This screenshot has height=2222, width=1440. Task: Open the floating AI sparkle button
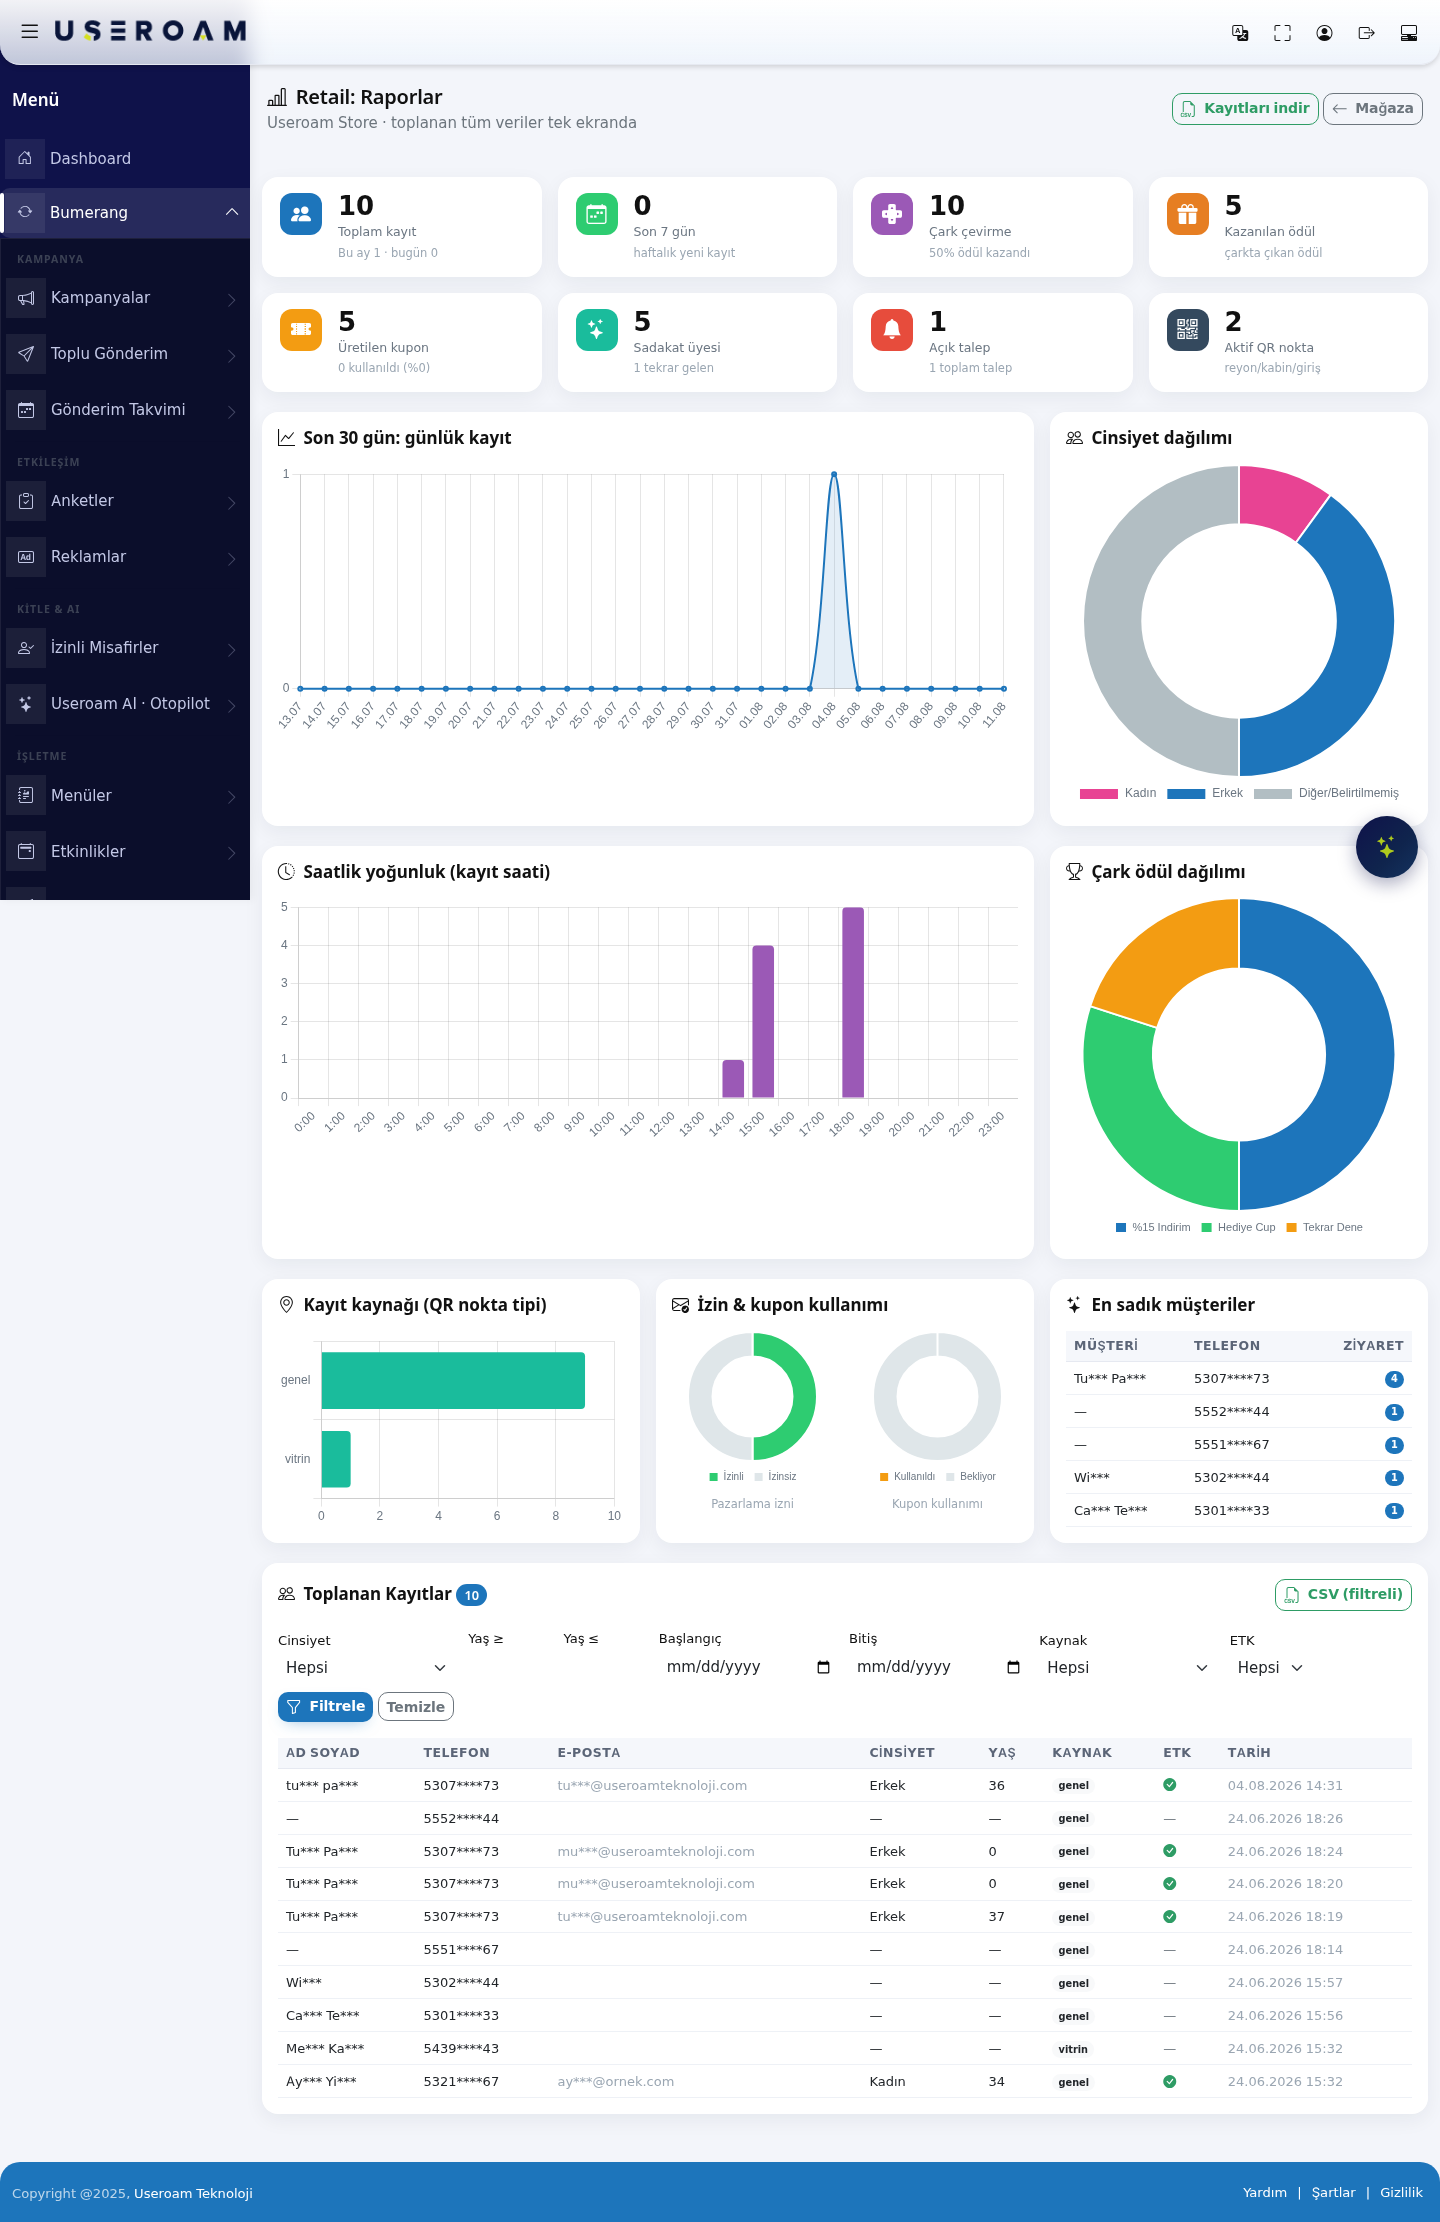click(1386, 847)
